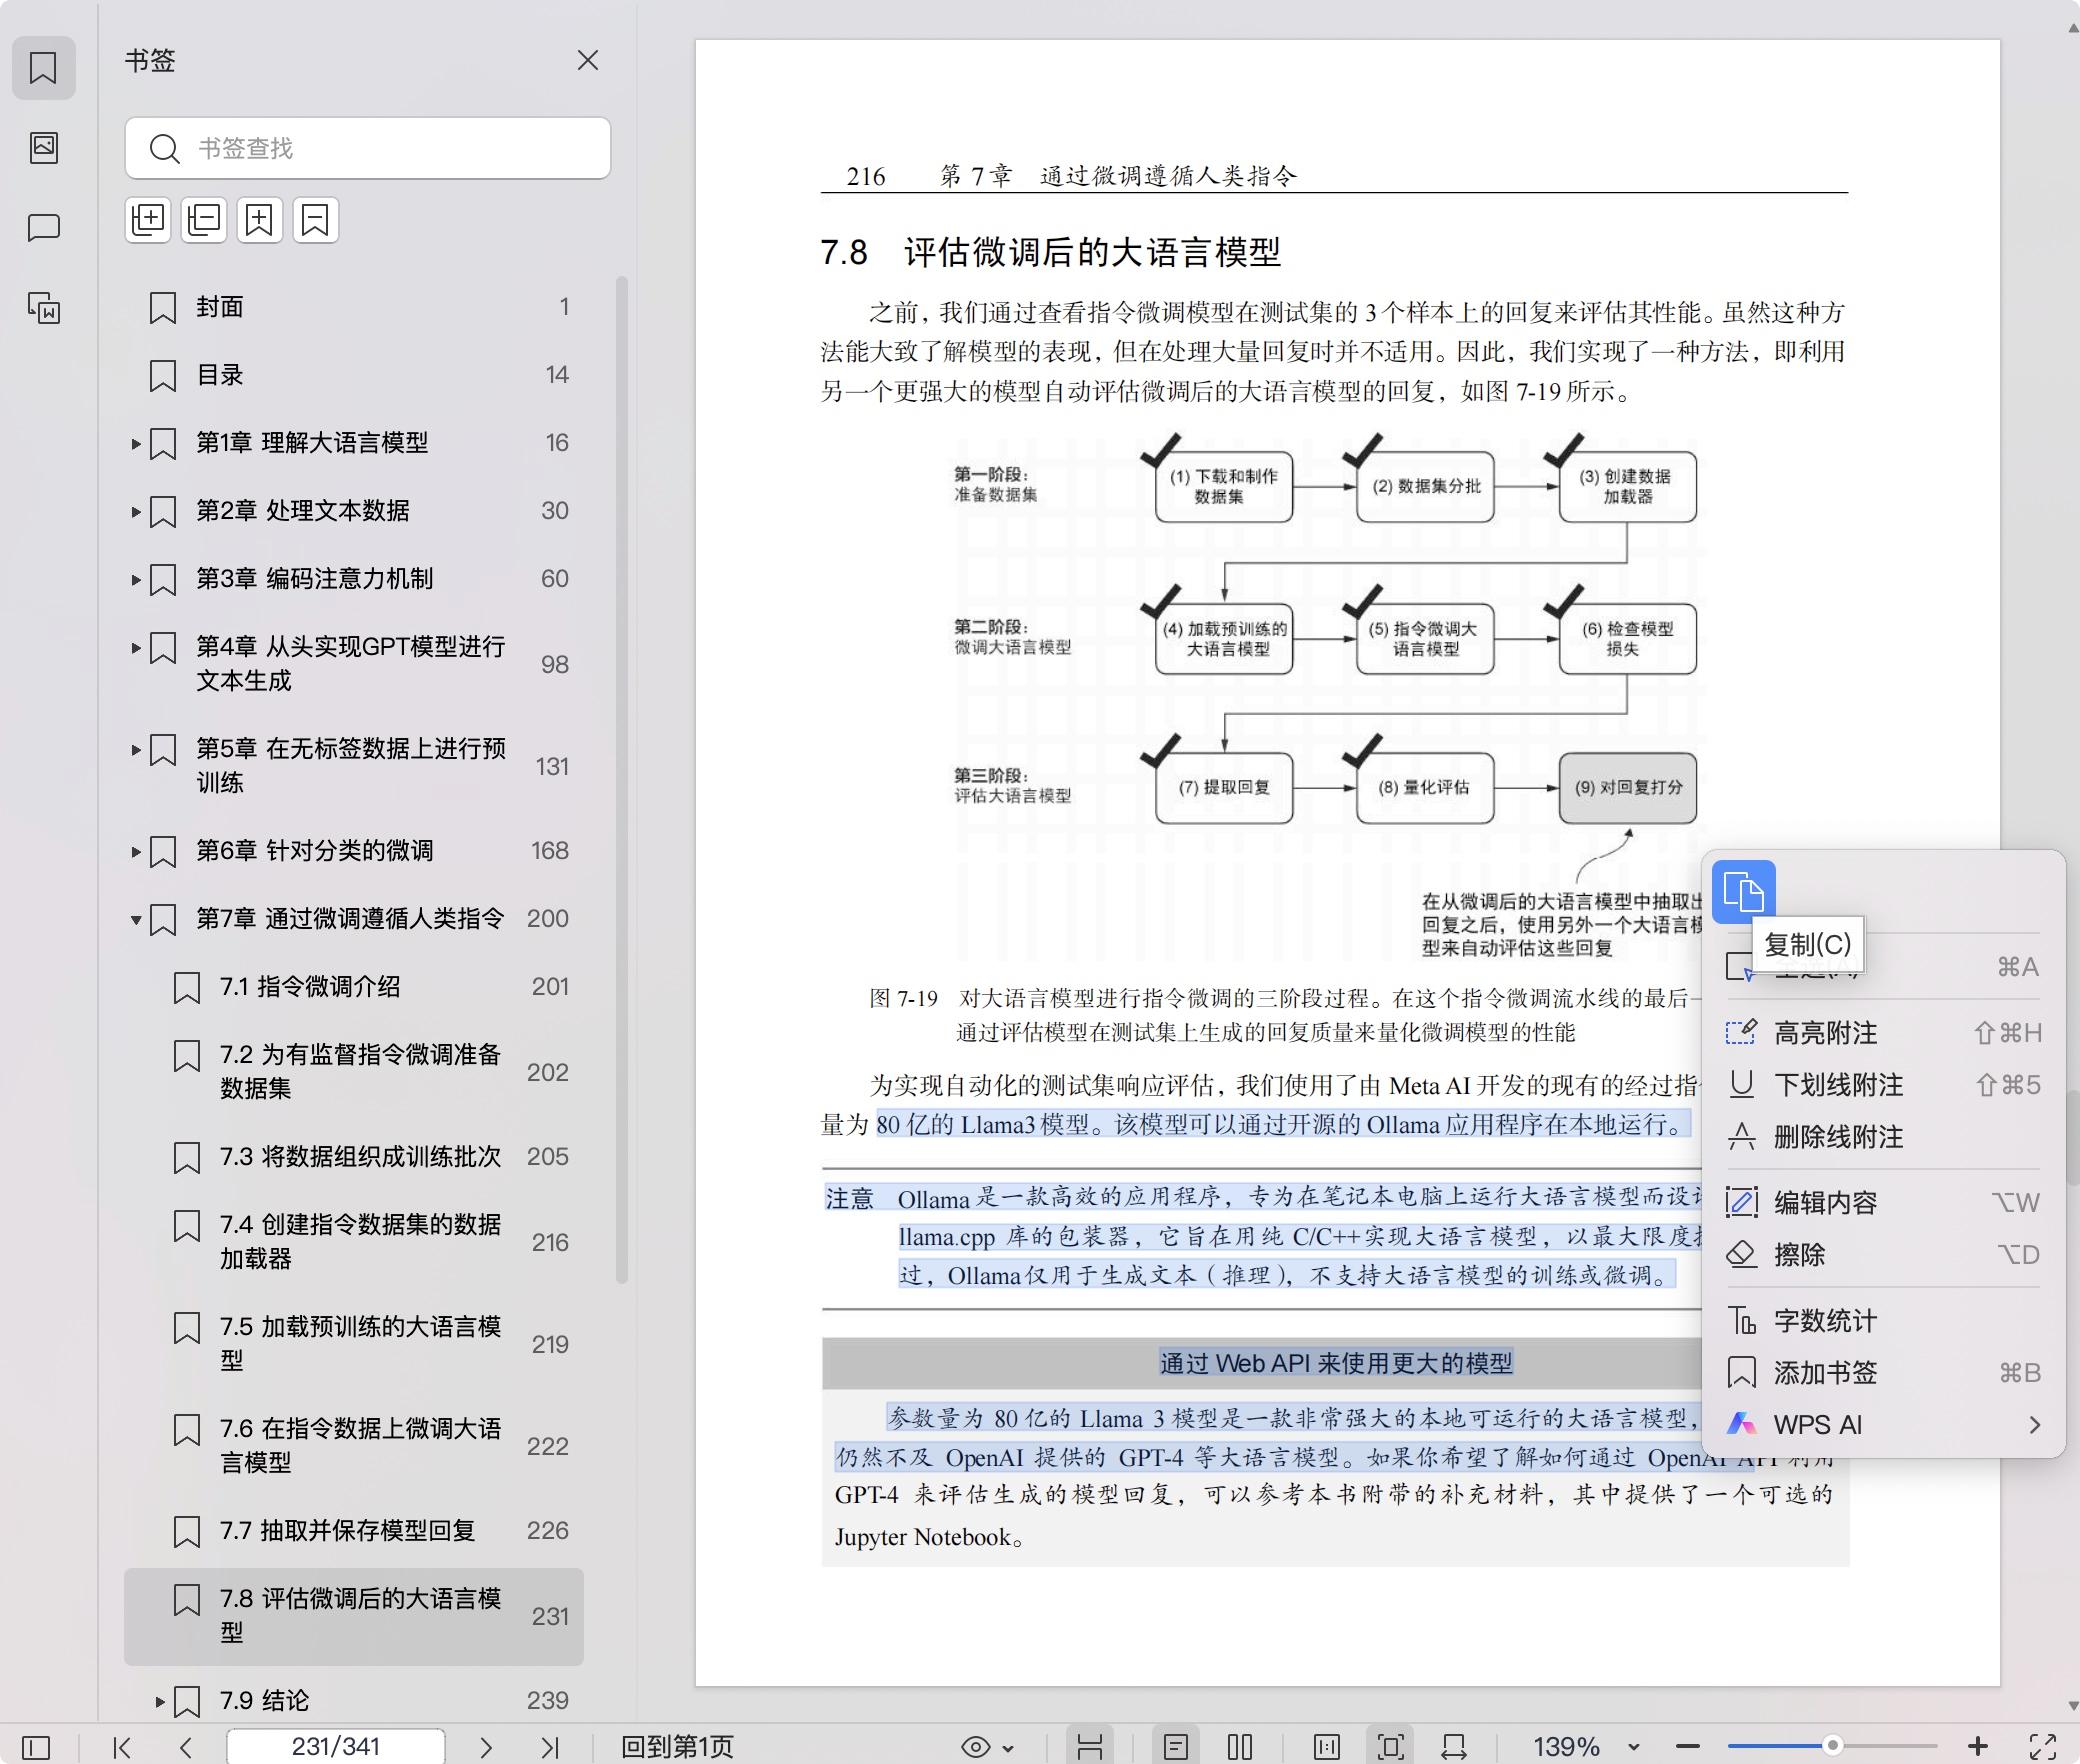2080x1764 pixels.
Task: Click the delete bookmark icon in toolbar
Action: (315, 220)
